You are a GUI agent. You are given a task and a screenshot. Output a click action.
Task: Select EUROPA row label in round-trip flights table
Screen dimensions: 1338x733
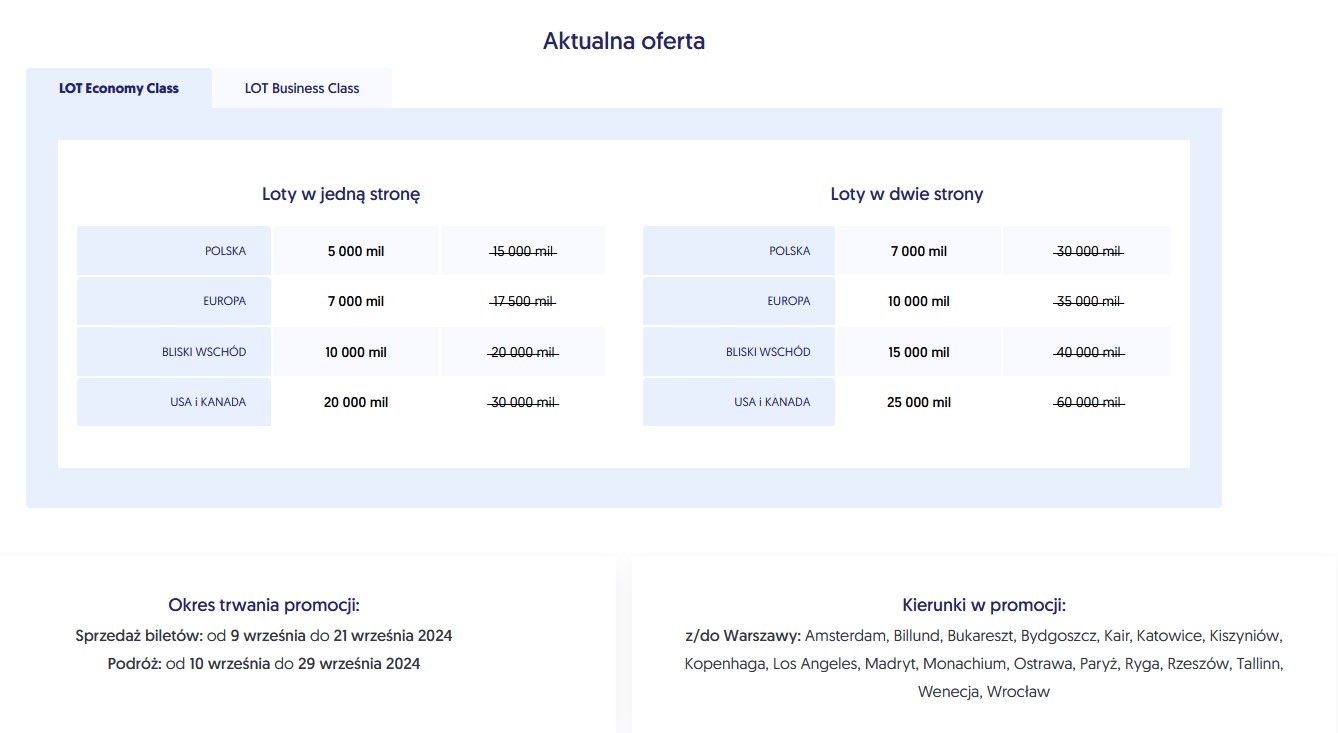pos(739,301)
